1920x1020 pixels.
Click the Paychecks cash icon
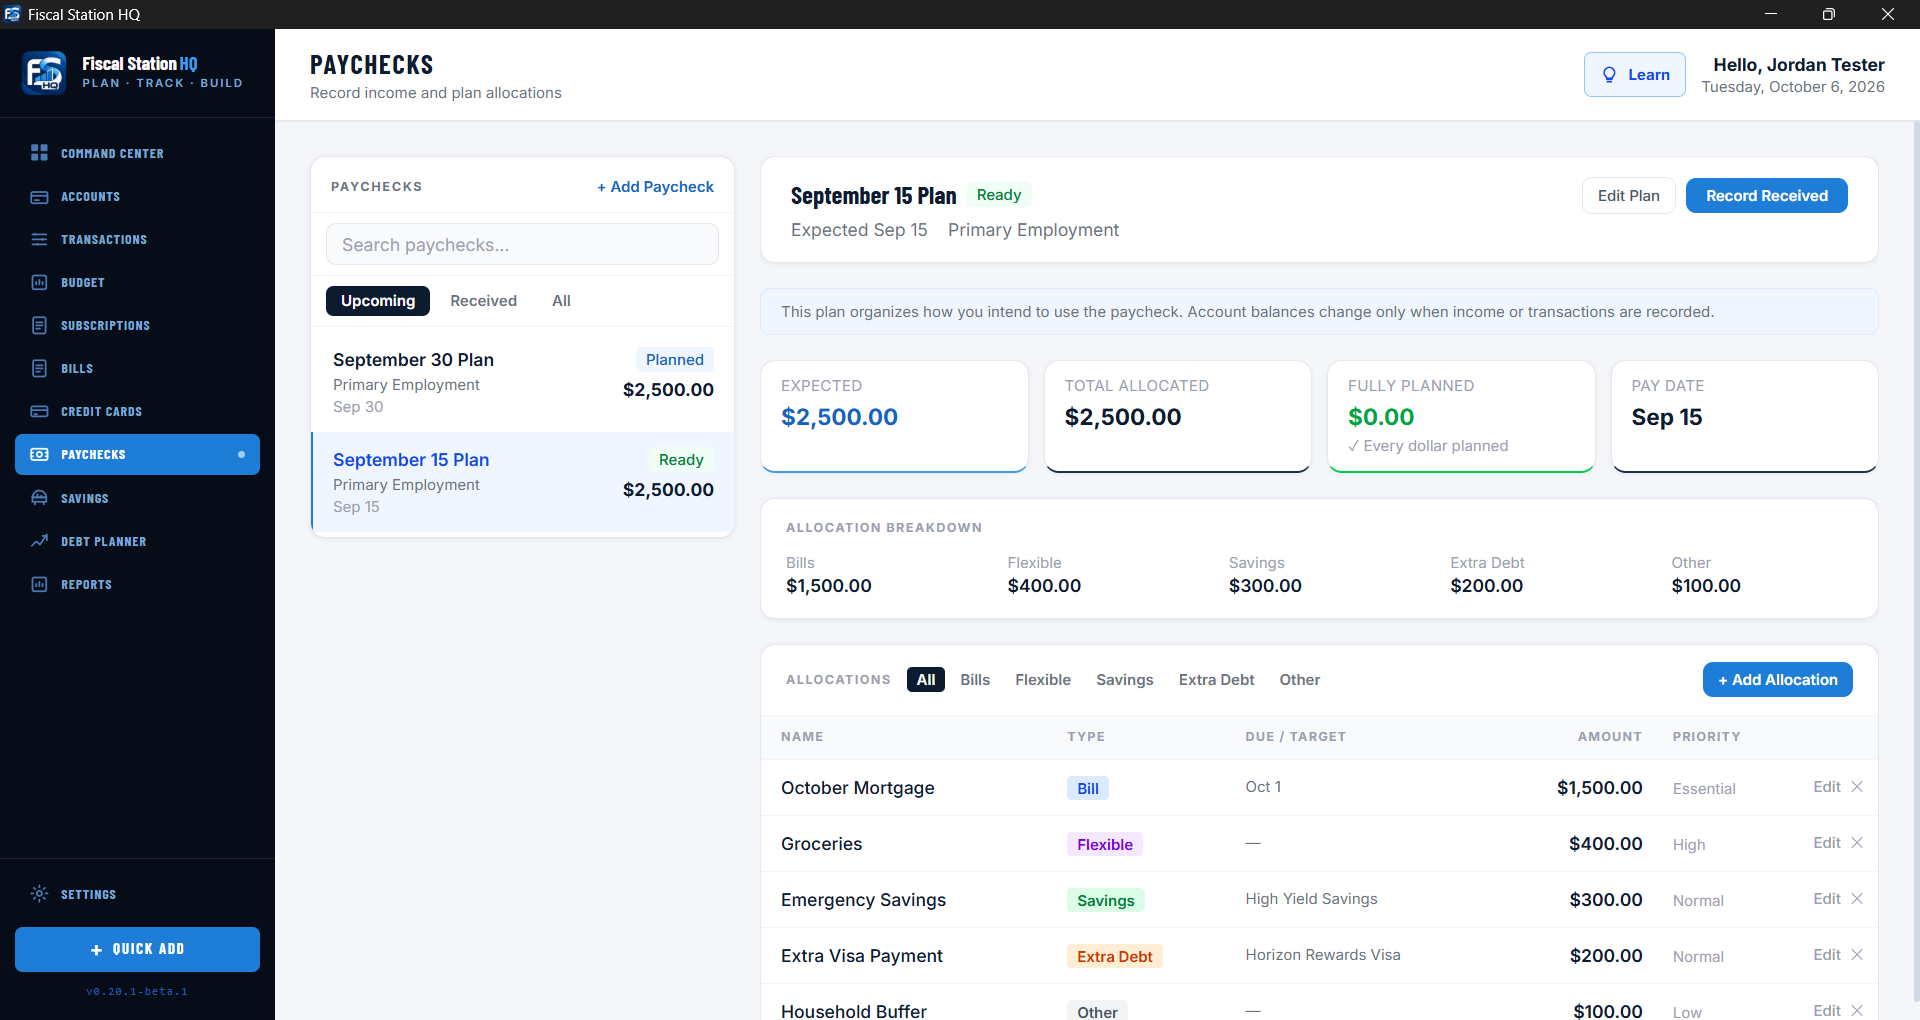point(39,455)
